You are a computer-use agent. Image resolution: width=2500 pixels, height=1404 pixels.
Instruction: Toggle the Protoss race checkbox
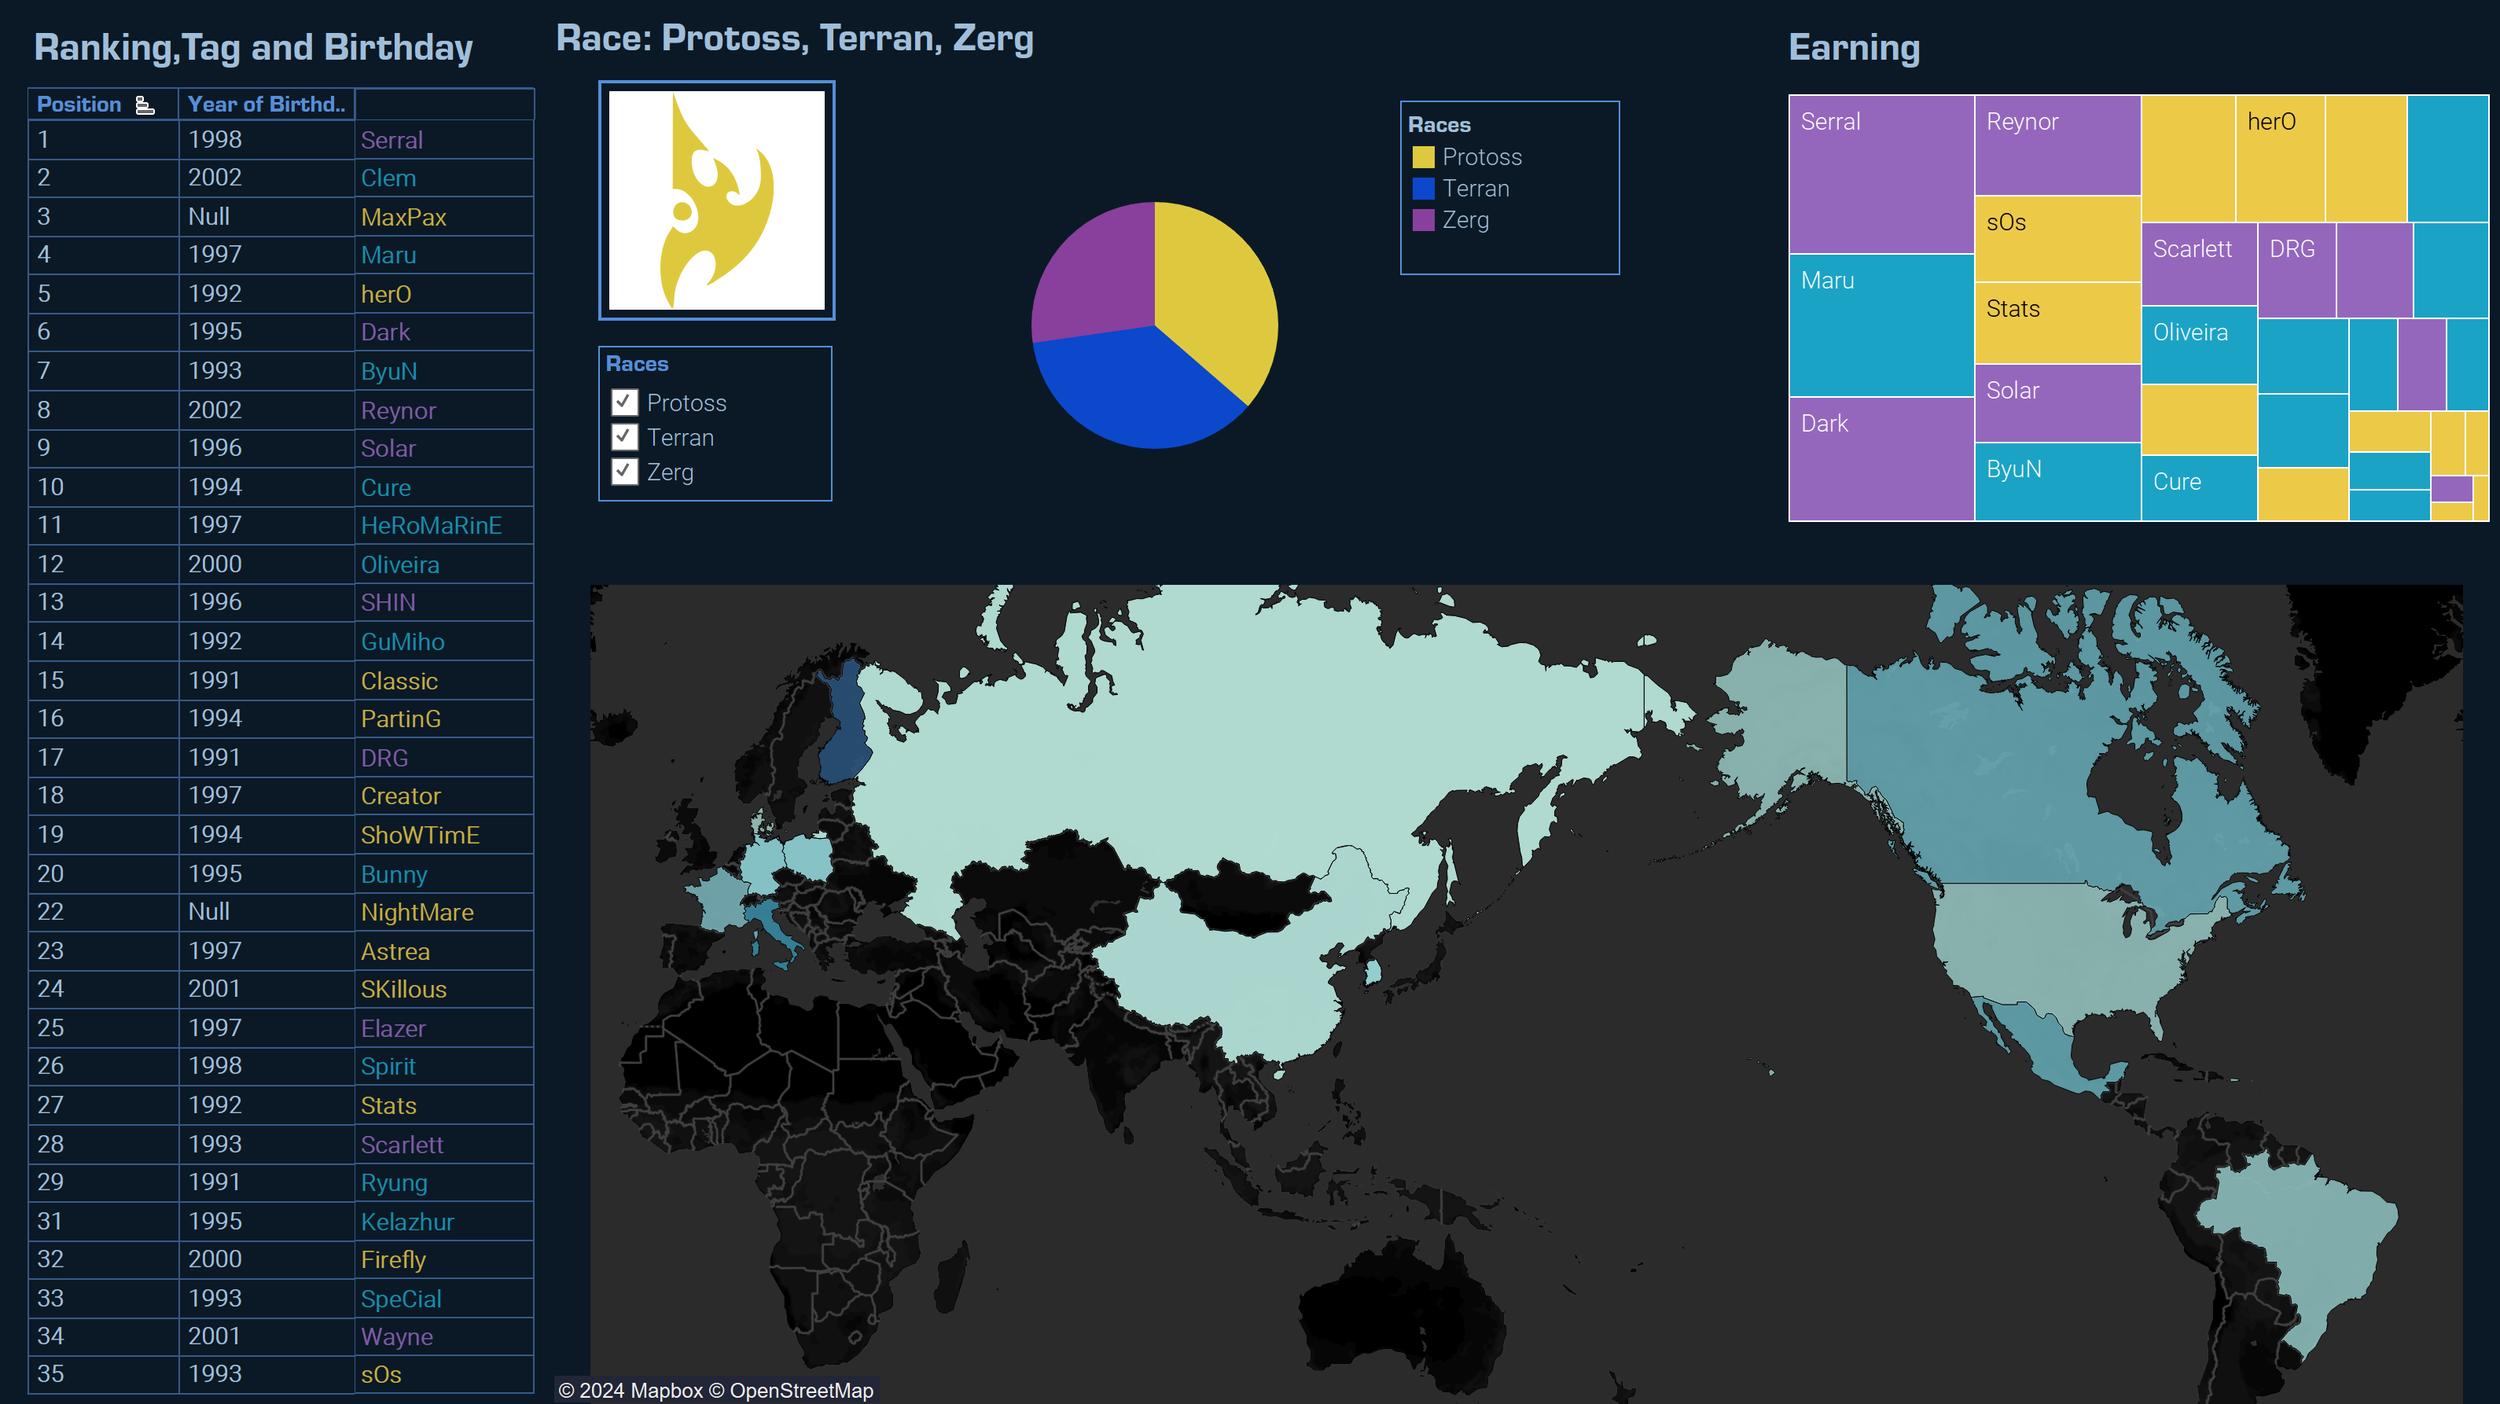(625, 402)
